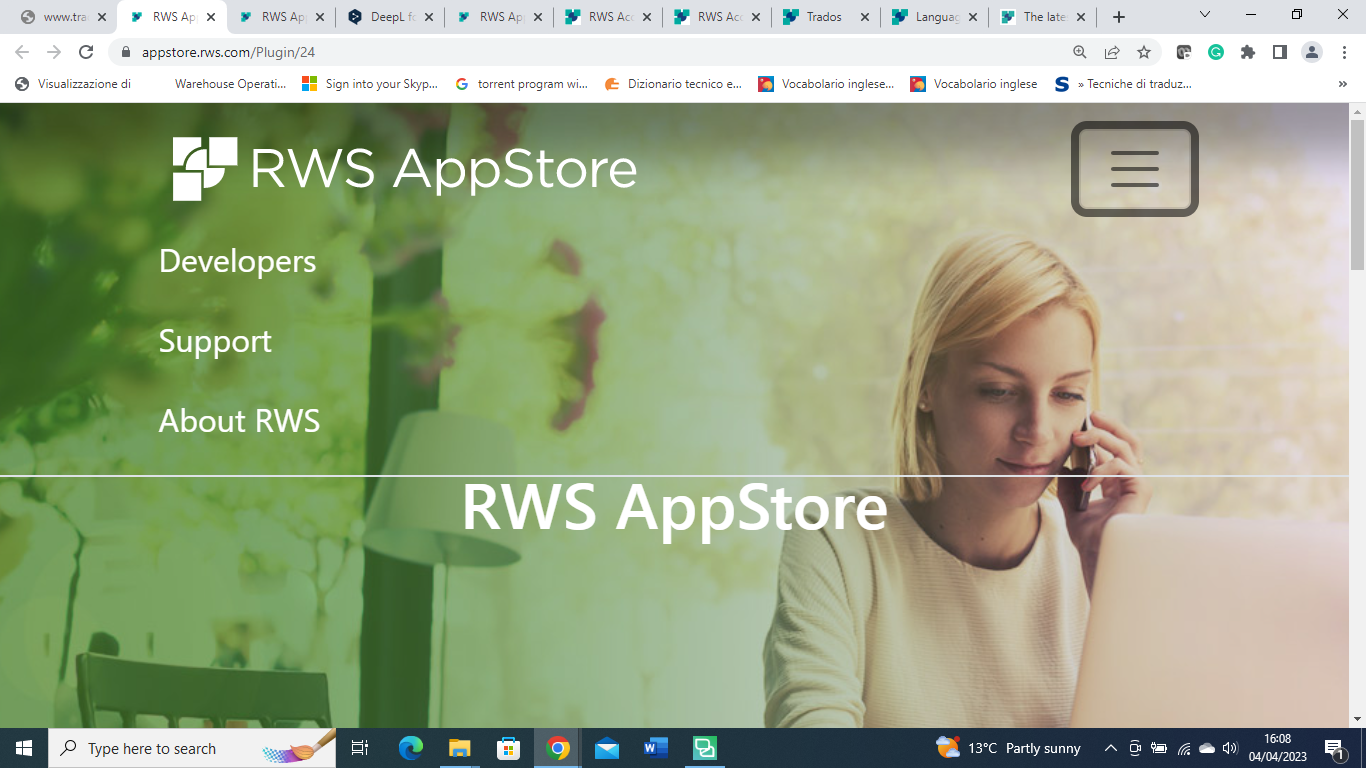Screen dimensions: 1366x768
Task: Expand the overflow bookmarks chevron
Action: [x=1342, y=84]
